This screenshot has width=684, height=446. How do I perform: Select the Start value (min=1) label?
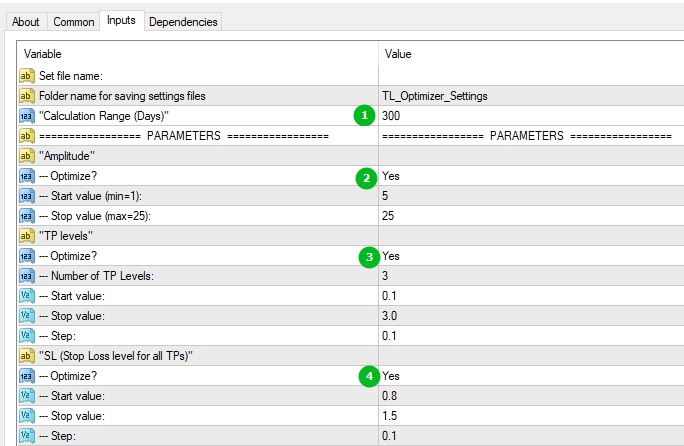[x=90, y=196]
